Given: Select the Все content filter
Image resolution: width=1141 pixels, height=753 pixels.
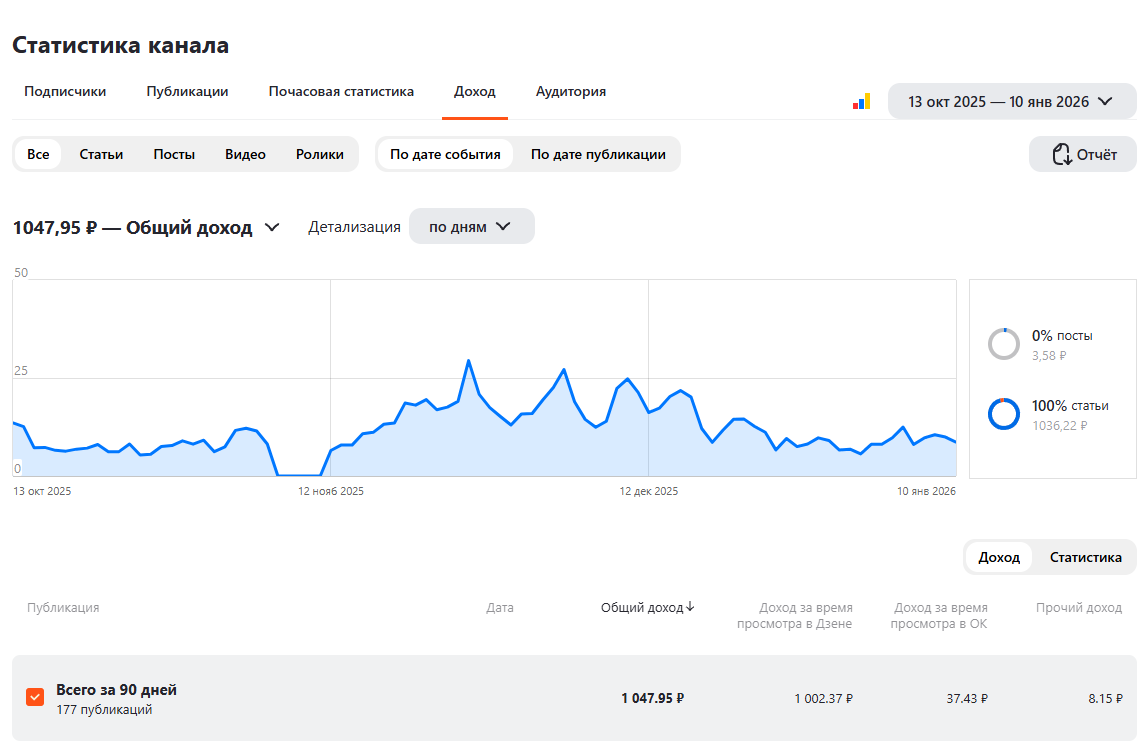Looking at the screenshot, I should (38, 154).
